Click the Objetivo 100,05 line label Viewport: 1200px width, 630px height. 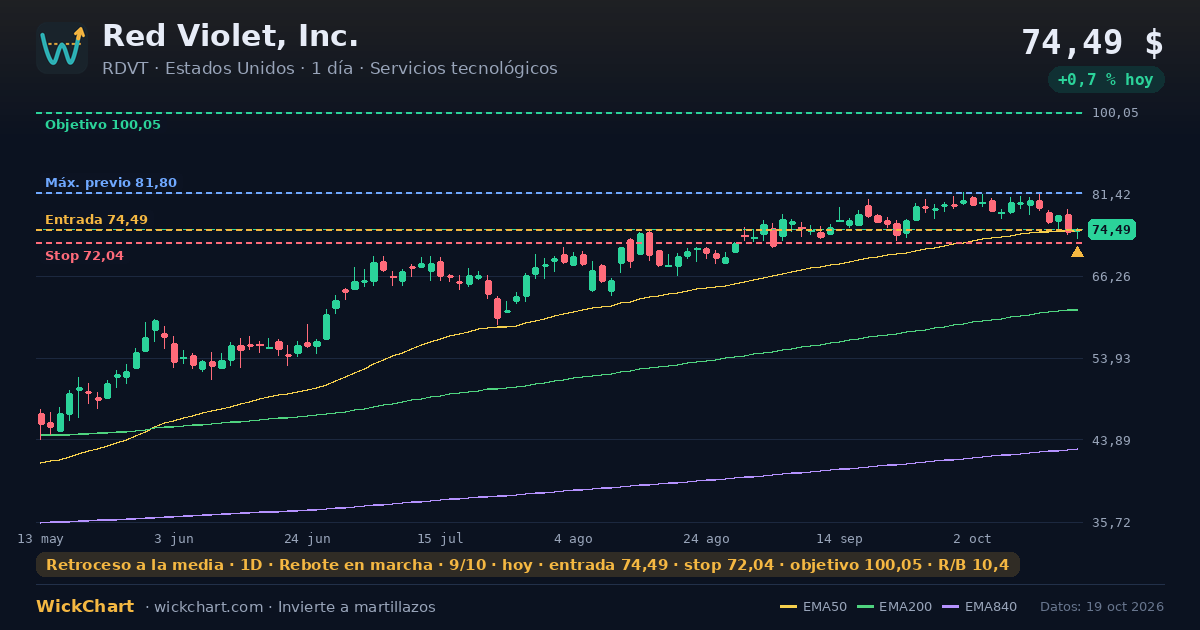click(x=103, y=125)
